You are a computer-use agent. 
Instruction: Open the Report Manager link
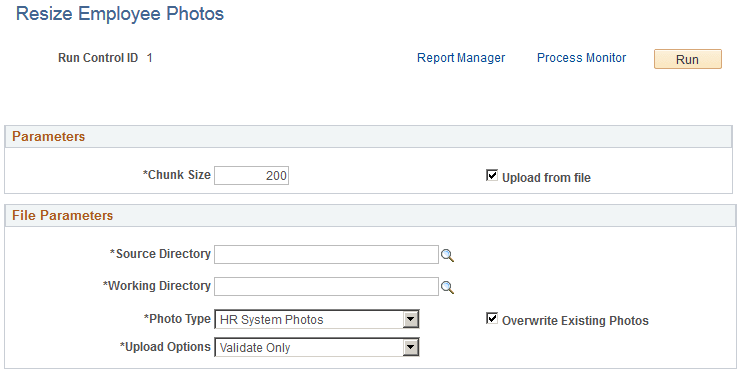[x=461, y=58]
